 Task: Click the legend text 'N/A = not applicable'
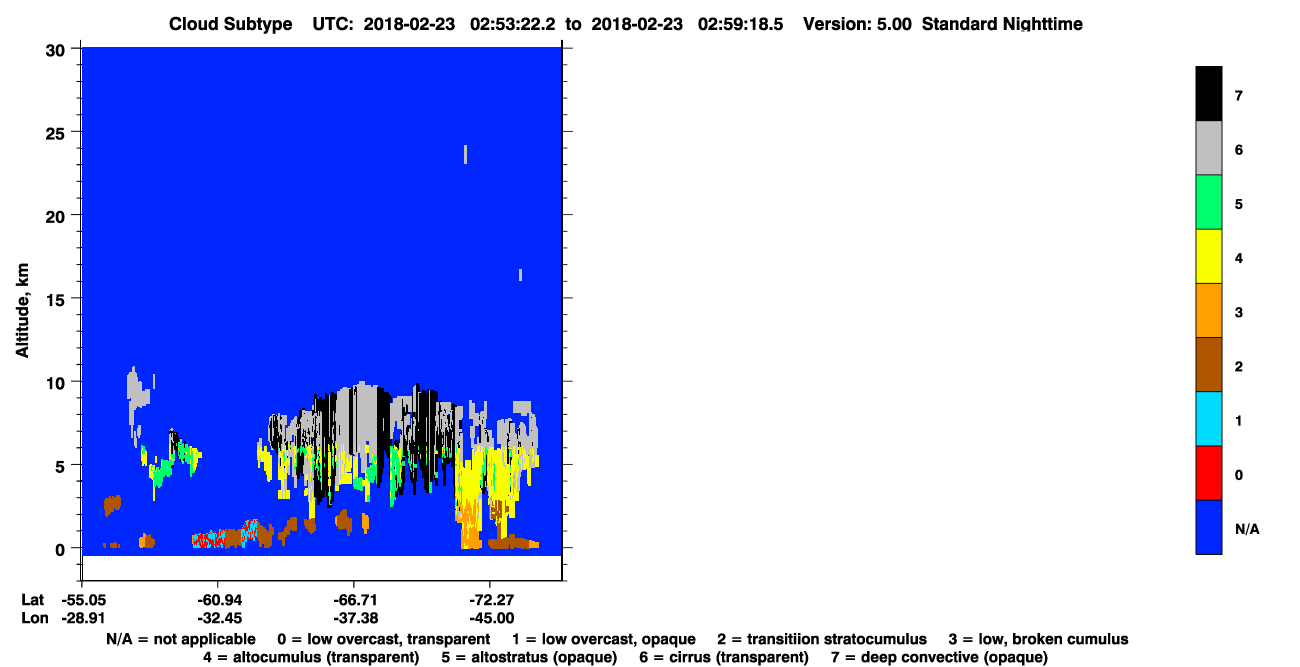coord(180,639)
